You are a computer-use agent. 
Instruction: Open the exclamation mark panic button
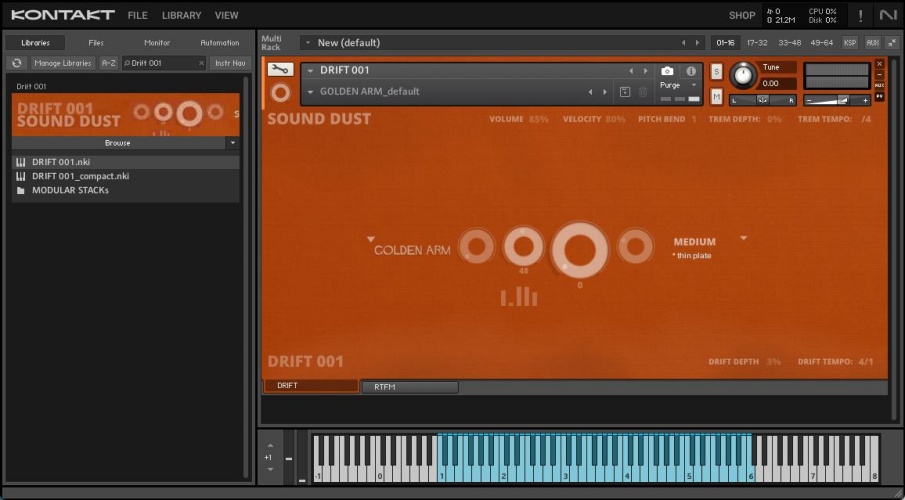click(859, 15)
